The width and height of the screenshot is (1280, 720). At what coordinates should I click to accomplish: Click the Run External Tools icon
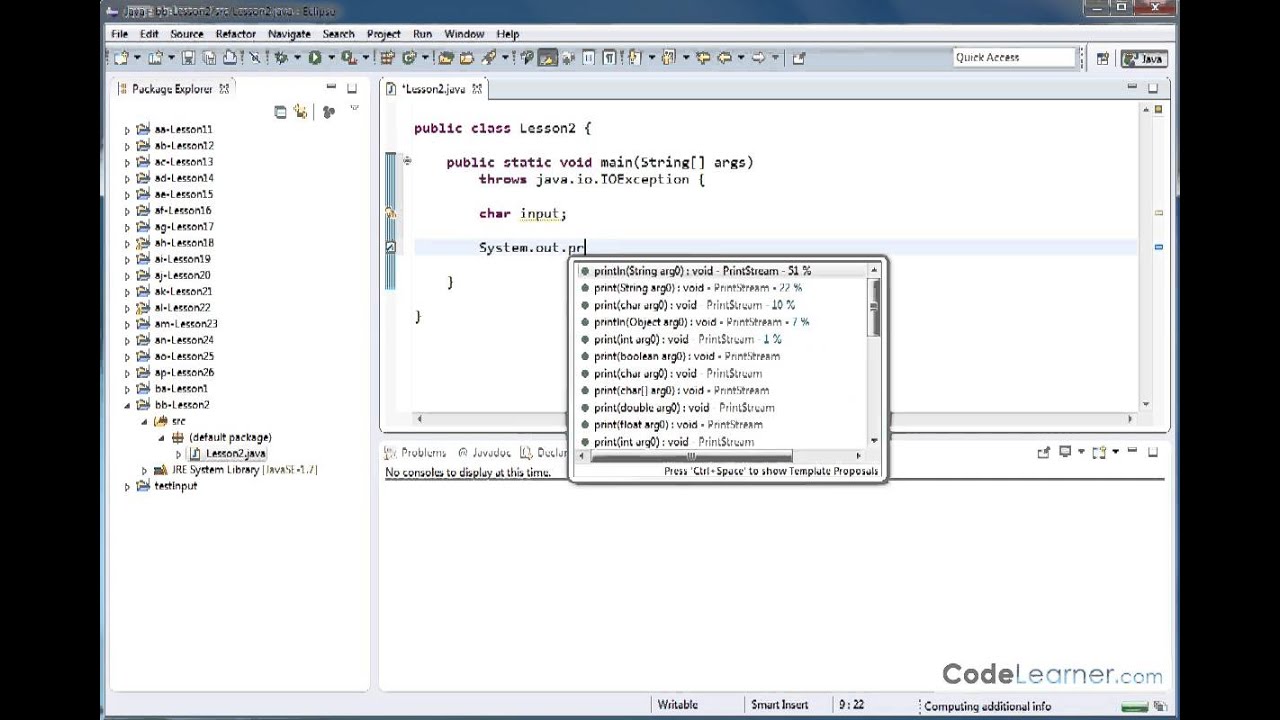click(x=347, y=58)
